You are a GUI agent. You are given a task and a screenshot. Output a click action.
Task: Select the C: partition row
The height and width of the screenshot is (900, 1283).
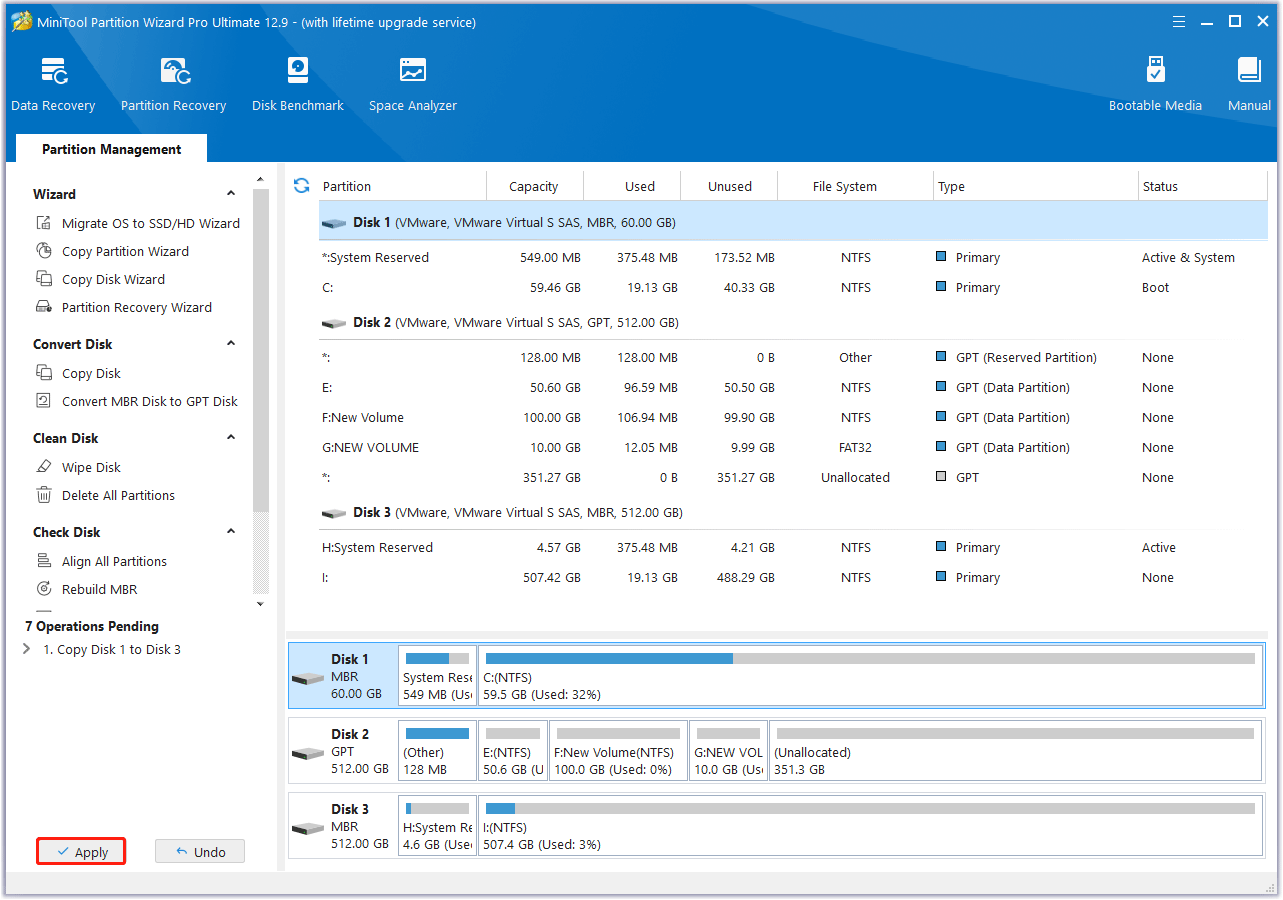[793, 287]
